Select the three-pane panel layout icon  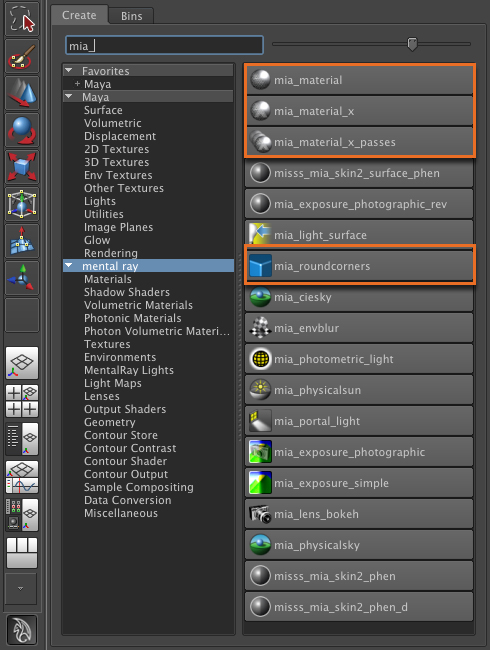coord(22,553)
